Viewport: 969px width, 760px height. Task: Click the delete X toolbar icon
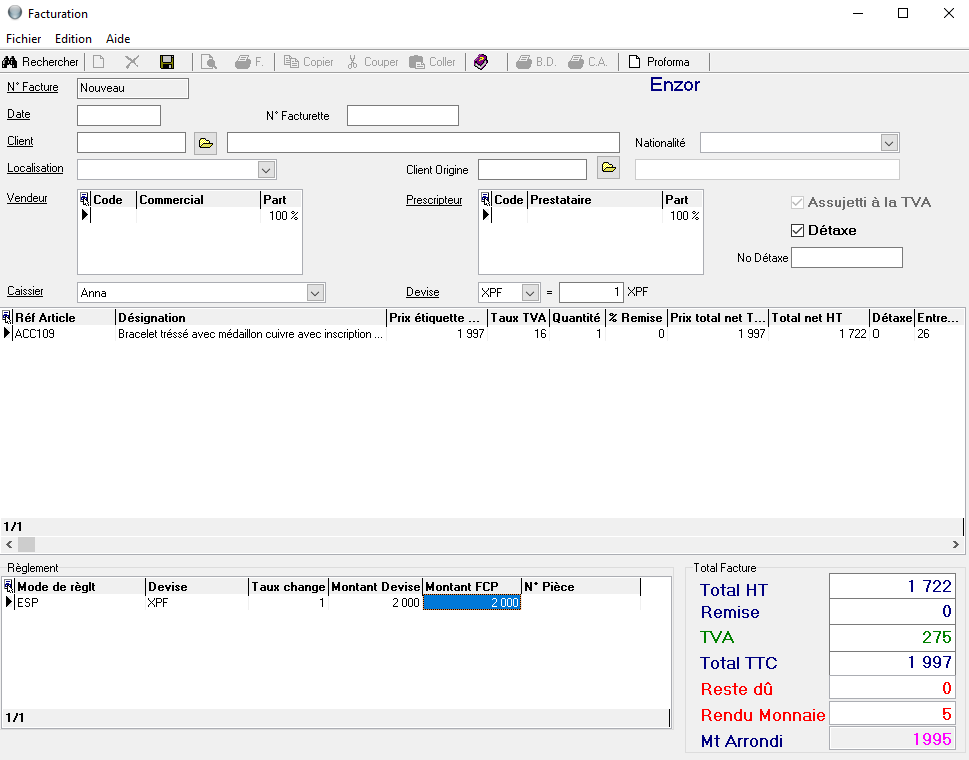point(132,62)
